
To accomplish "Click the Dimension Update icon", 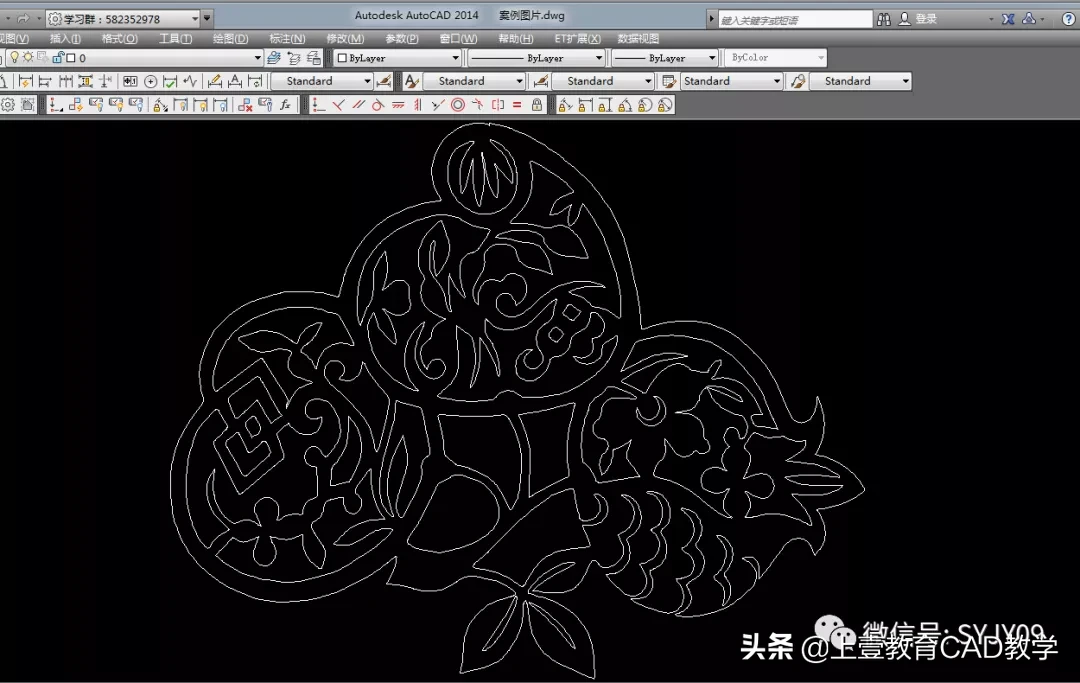I will [255, 81].
